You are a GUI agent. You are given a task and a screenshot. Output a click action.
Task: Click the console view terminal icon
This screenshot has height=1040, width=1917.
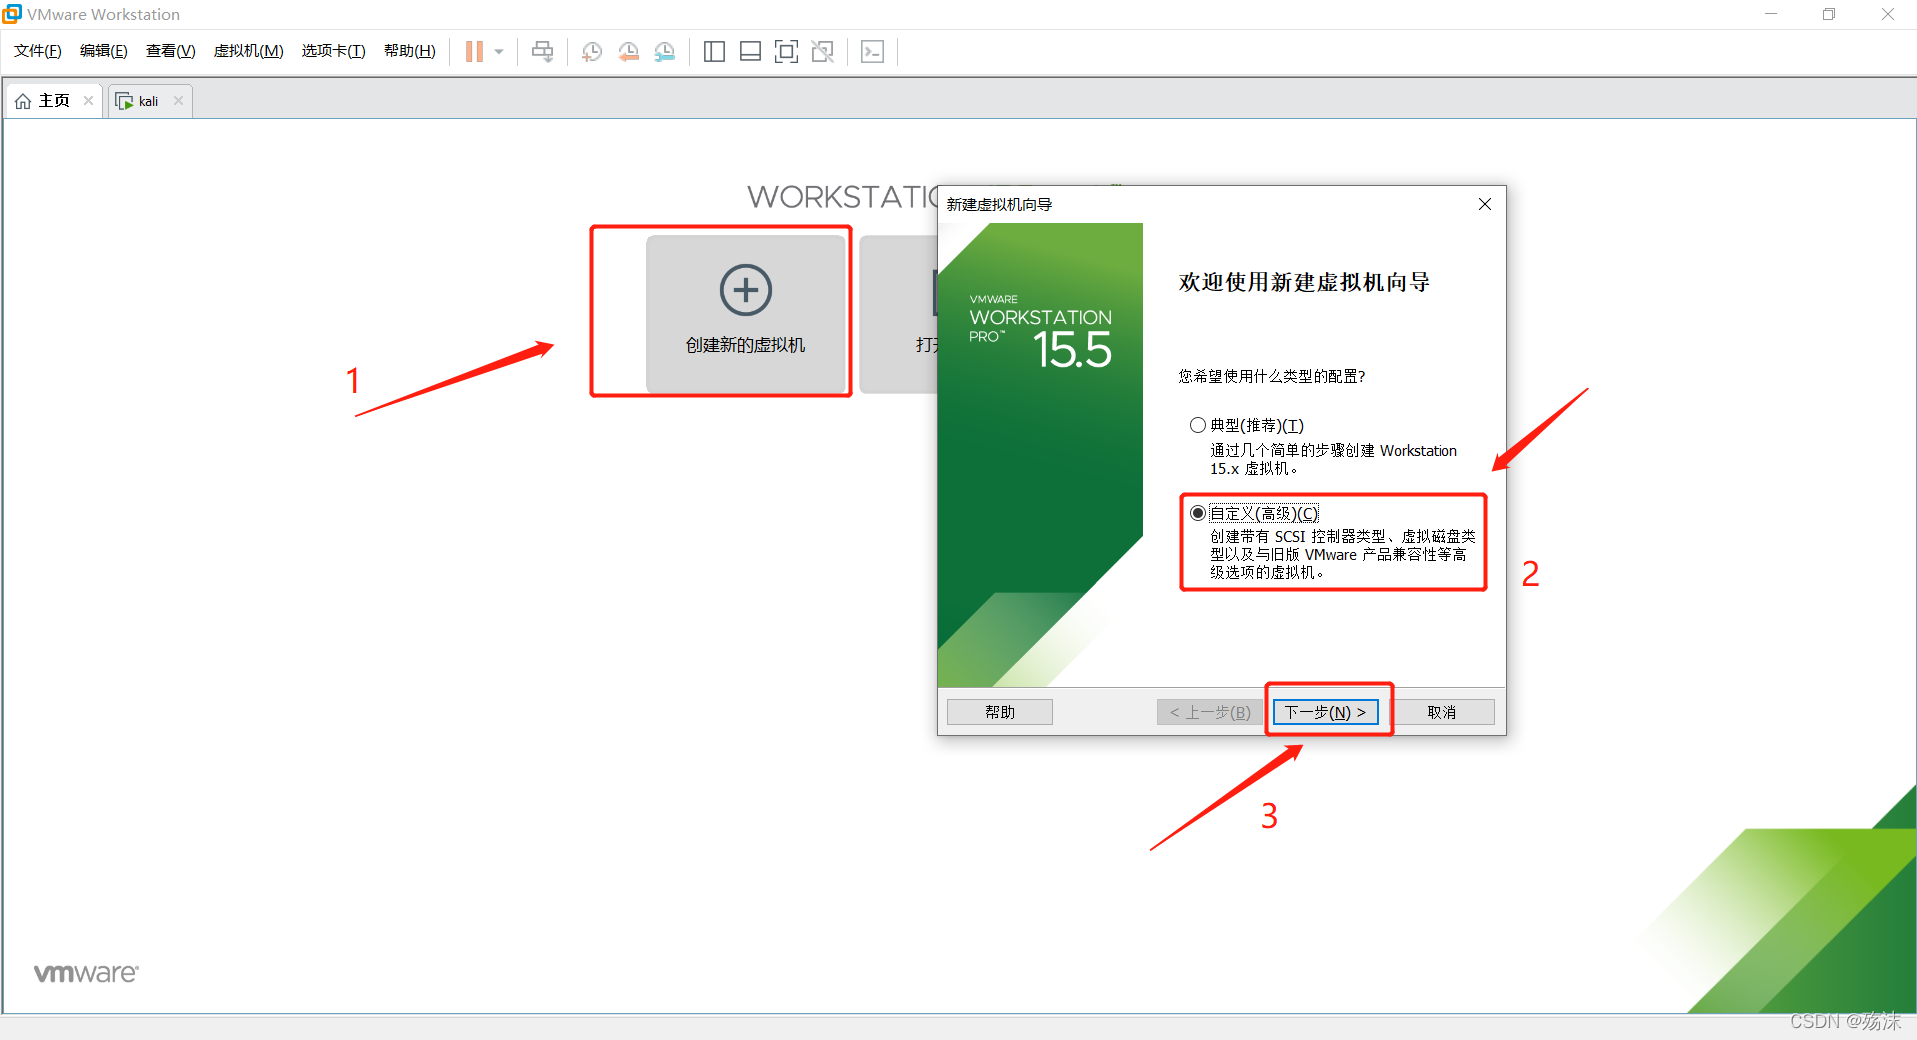click(x=872, y=52)
